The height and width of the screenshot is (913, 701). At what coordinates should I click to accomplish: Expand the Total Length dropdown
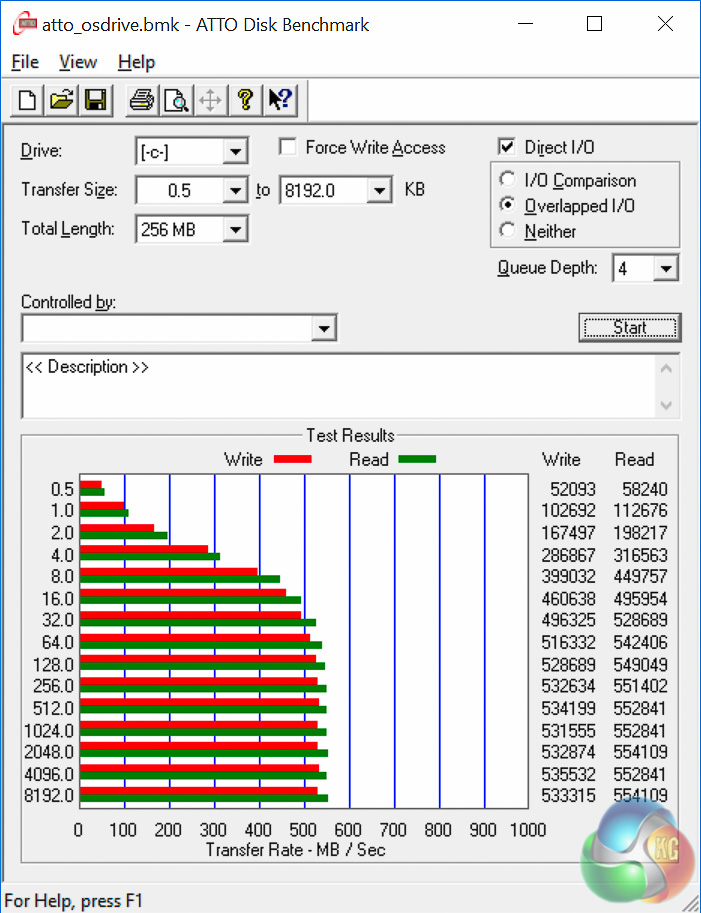[235, 229]
